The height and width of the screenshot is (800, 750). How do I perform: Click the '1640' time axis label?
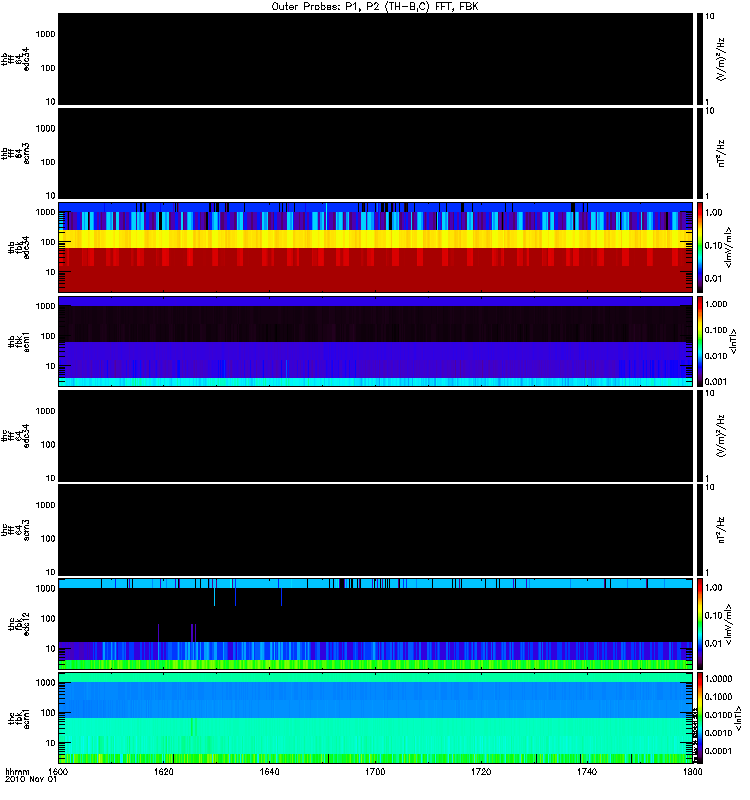pyautogui.click(x=269, y=771)
